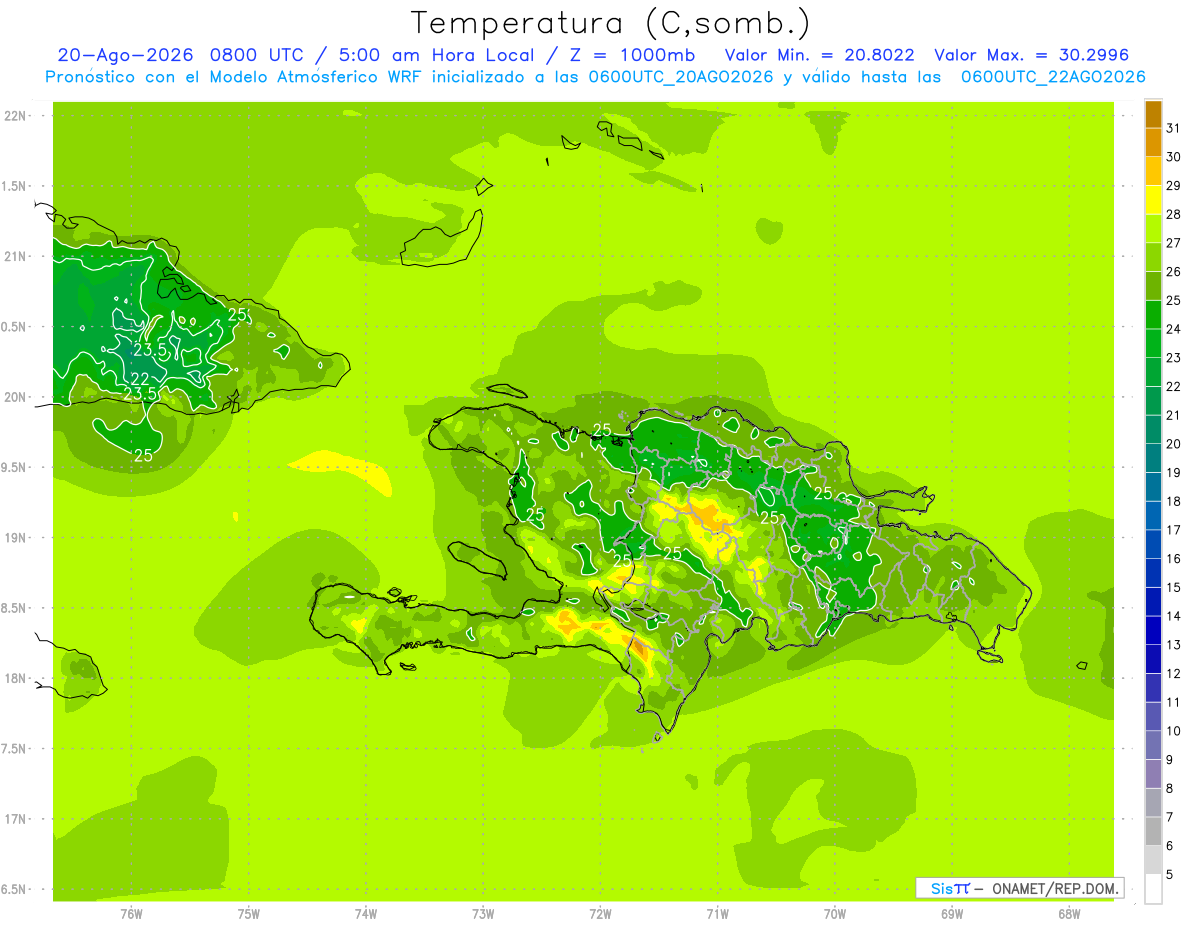Screen dimensions: 1200x927
Task: Select the blue 16 degree legend color
Action: point(1153,544)
